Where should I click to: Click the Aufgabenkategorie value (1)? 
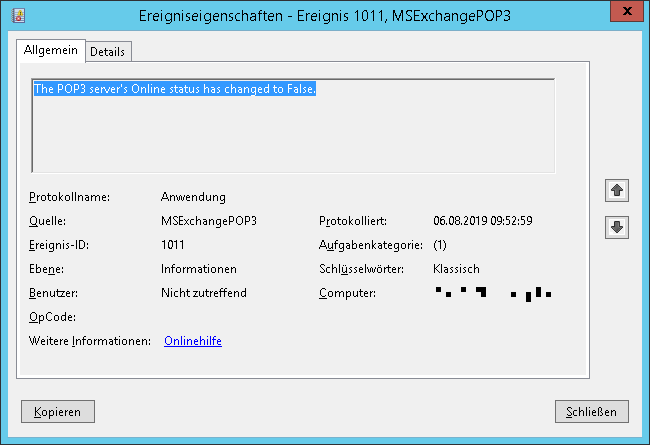click(x=440, y=245)
